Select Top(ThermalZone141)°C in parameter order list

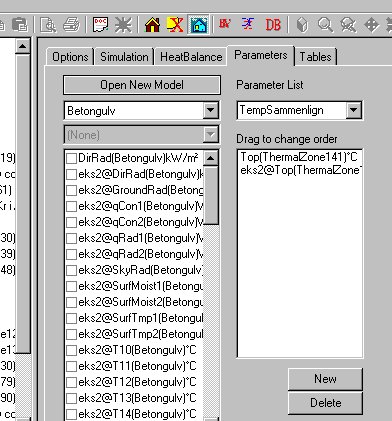299,157
